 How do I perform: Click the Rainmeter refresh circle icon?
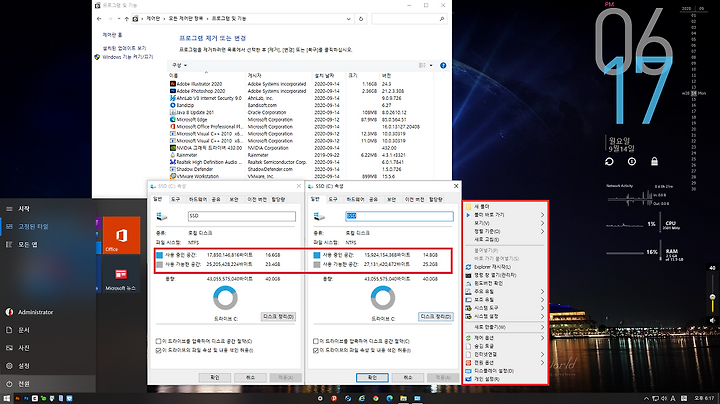pos(609,162)
